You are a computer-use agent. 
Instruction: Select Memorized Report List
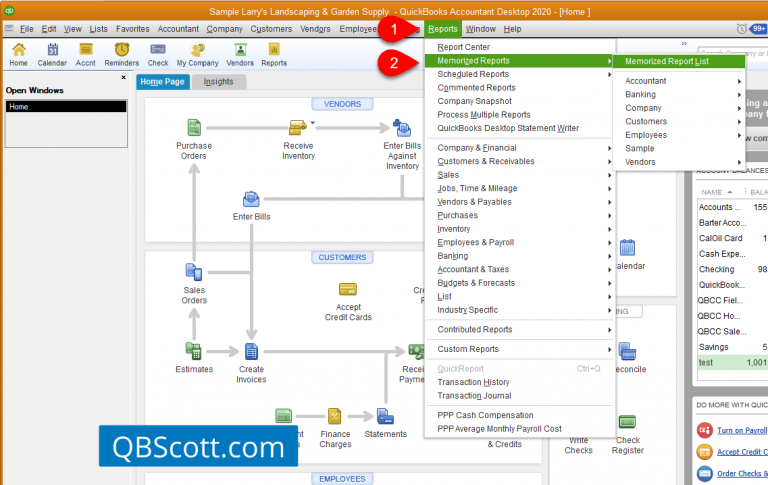(x=679, y=61)
